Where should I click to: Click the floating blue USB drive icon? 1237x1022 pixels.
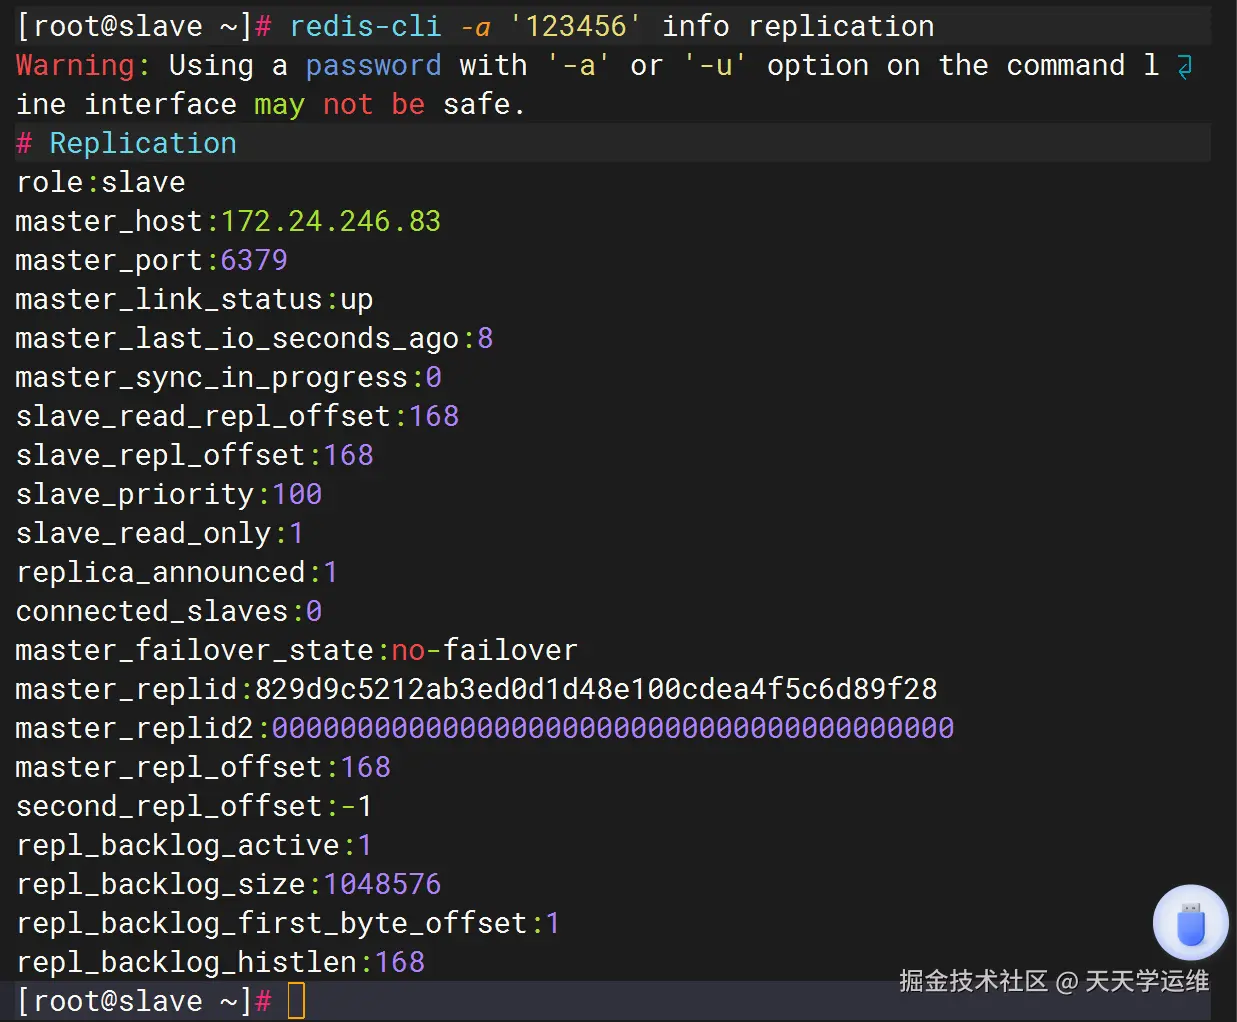pyautogui.click(x=1190, y=923)
